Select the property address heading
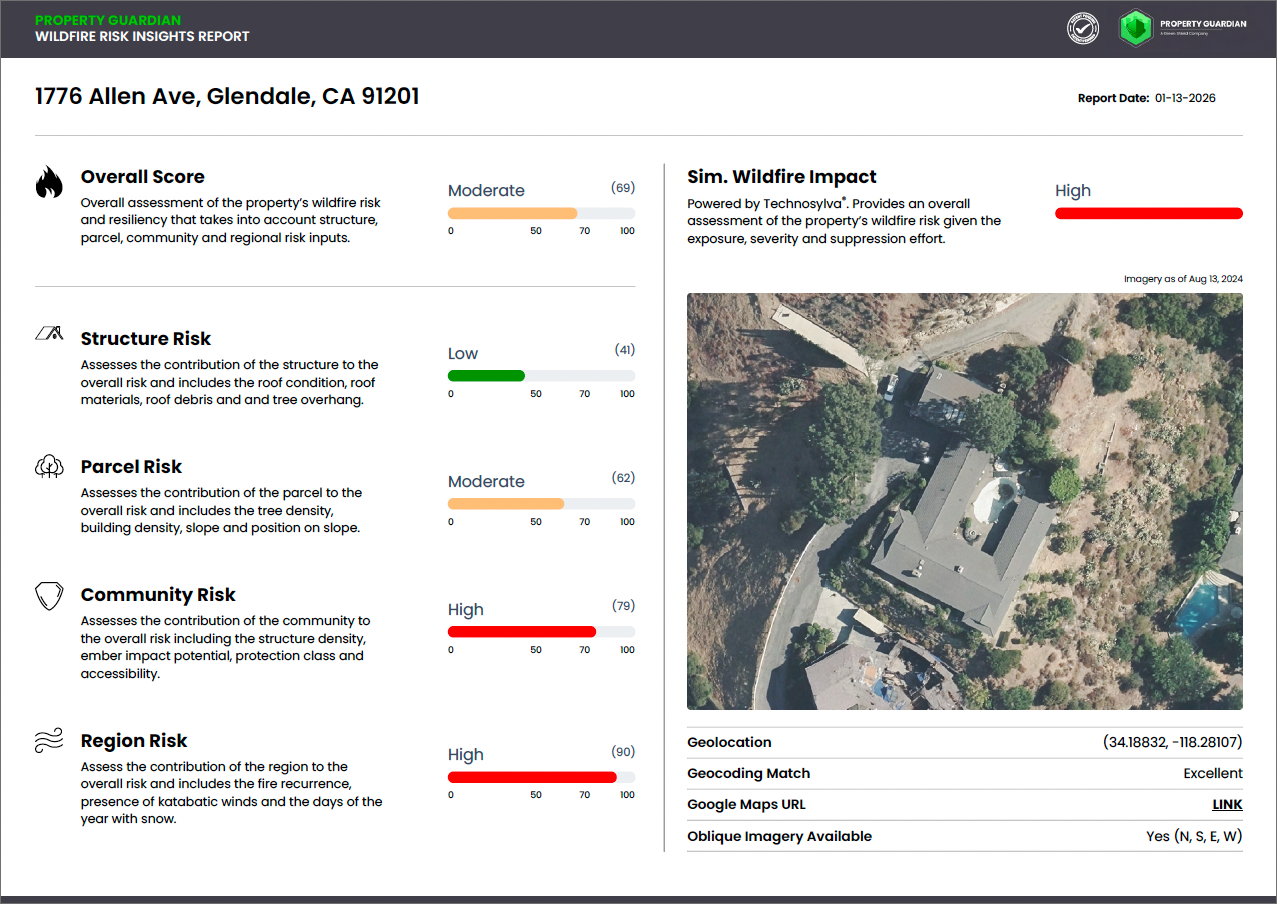The width and height of the screenshot is (1277, 904). 226,97
